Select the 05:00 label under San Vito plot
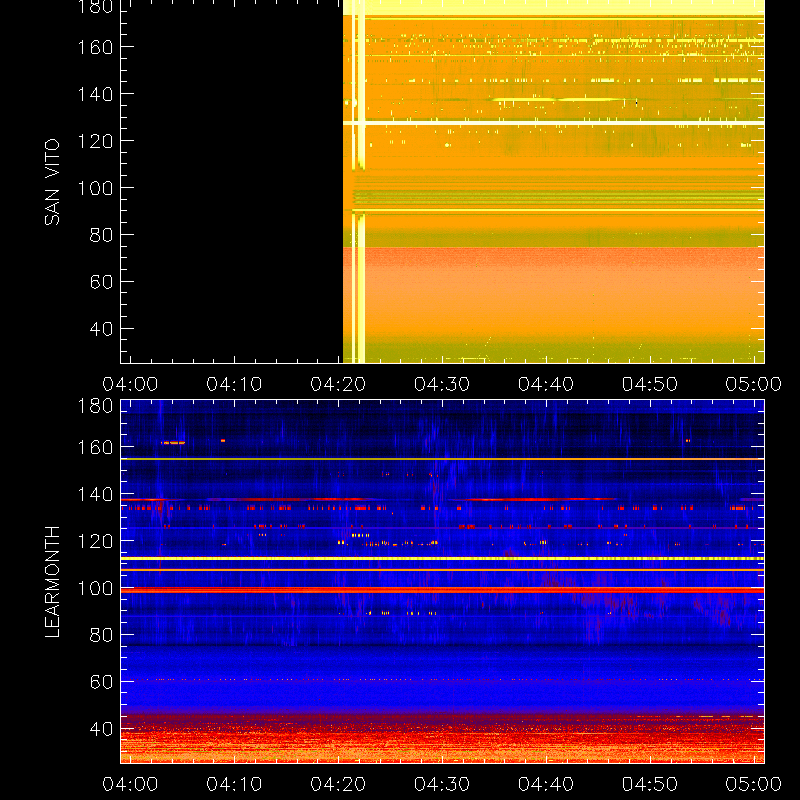Image resolution: width=800 pixels, height=800 pixels. pyautogui.click(x=754, y=384)
